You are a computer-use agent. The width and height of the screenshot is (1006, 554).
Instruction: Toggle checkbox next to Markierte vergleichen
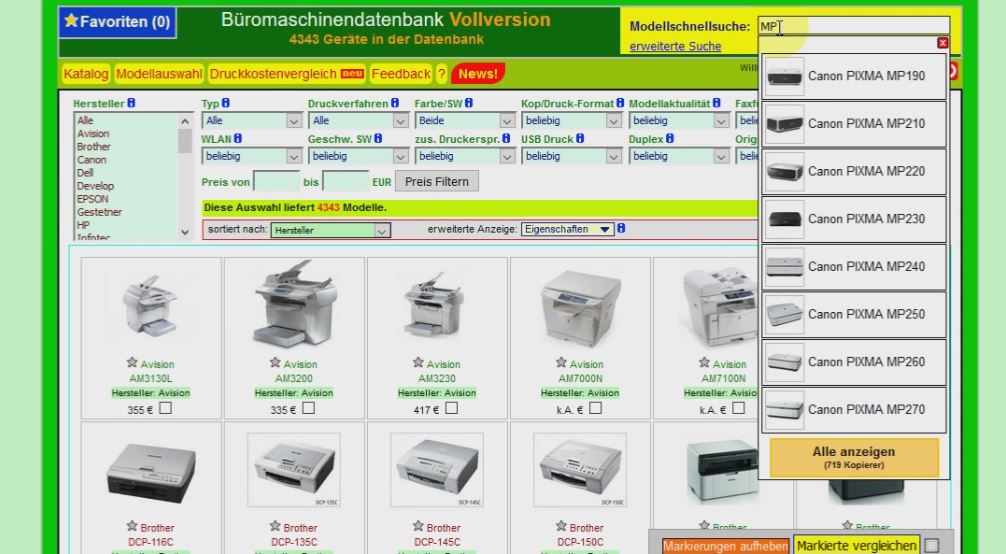click(x=932, y=545)
